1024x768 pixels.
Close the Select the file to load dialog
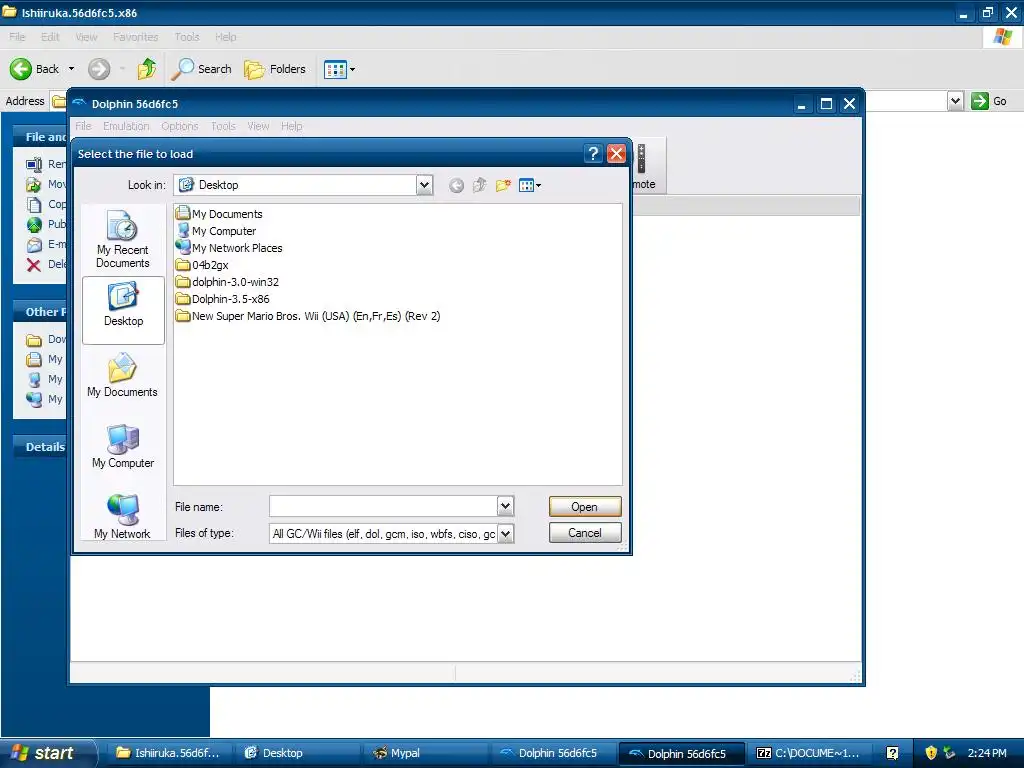click(x=616, y=153)
